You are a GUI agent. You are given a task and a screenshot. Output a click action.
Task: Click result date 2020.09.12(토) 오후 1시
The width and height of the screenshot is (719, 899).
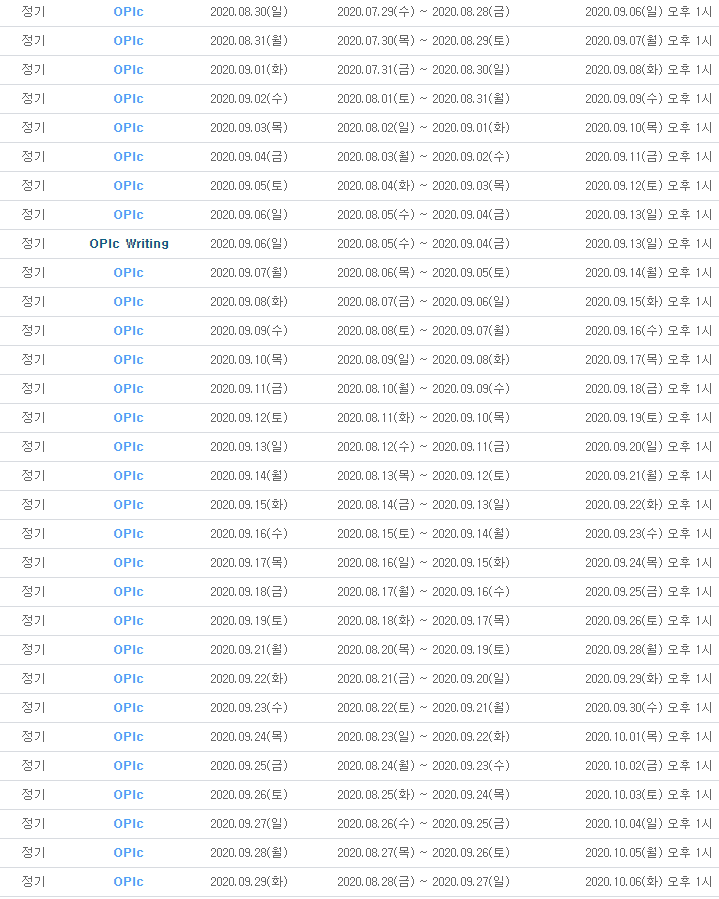pyautogui.click(x=648, y=186)
